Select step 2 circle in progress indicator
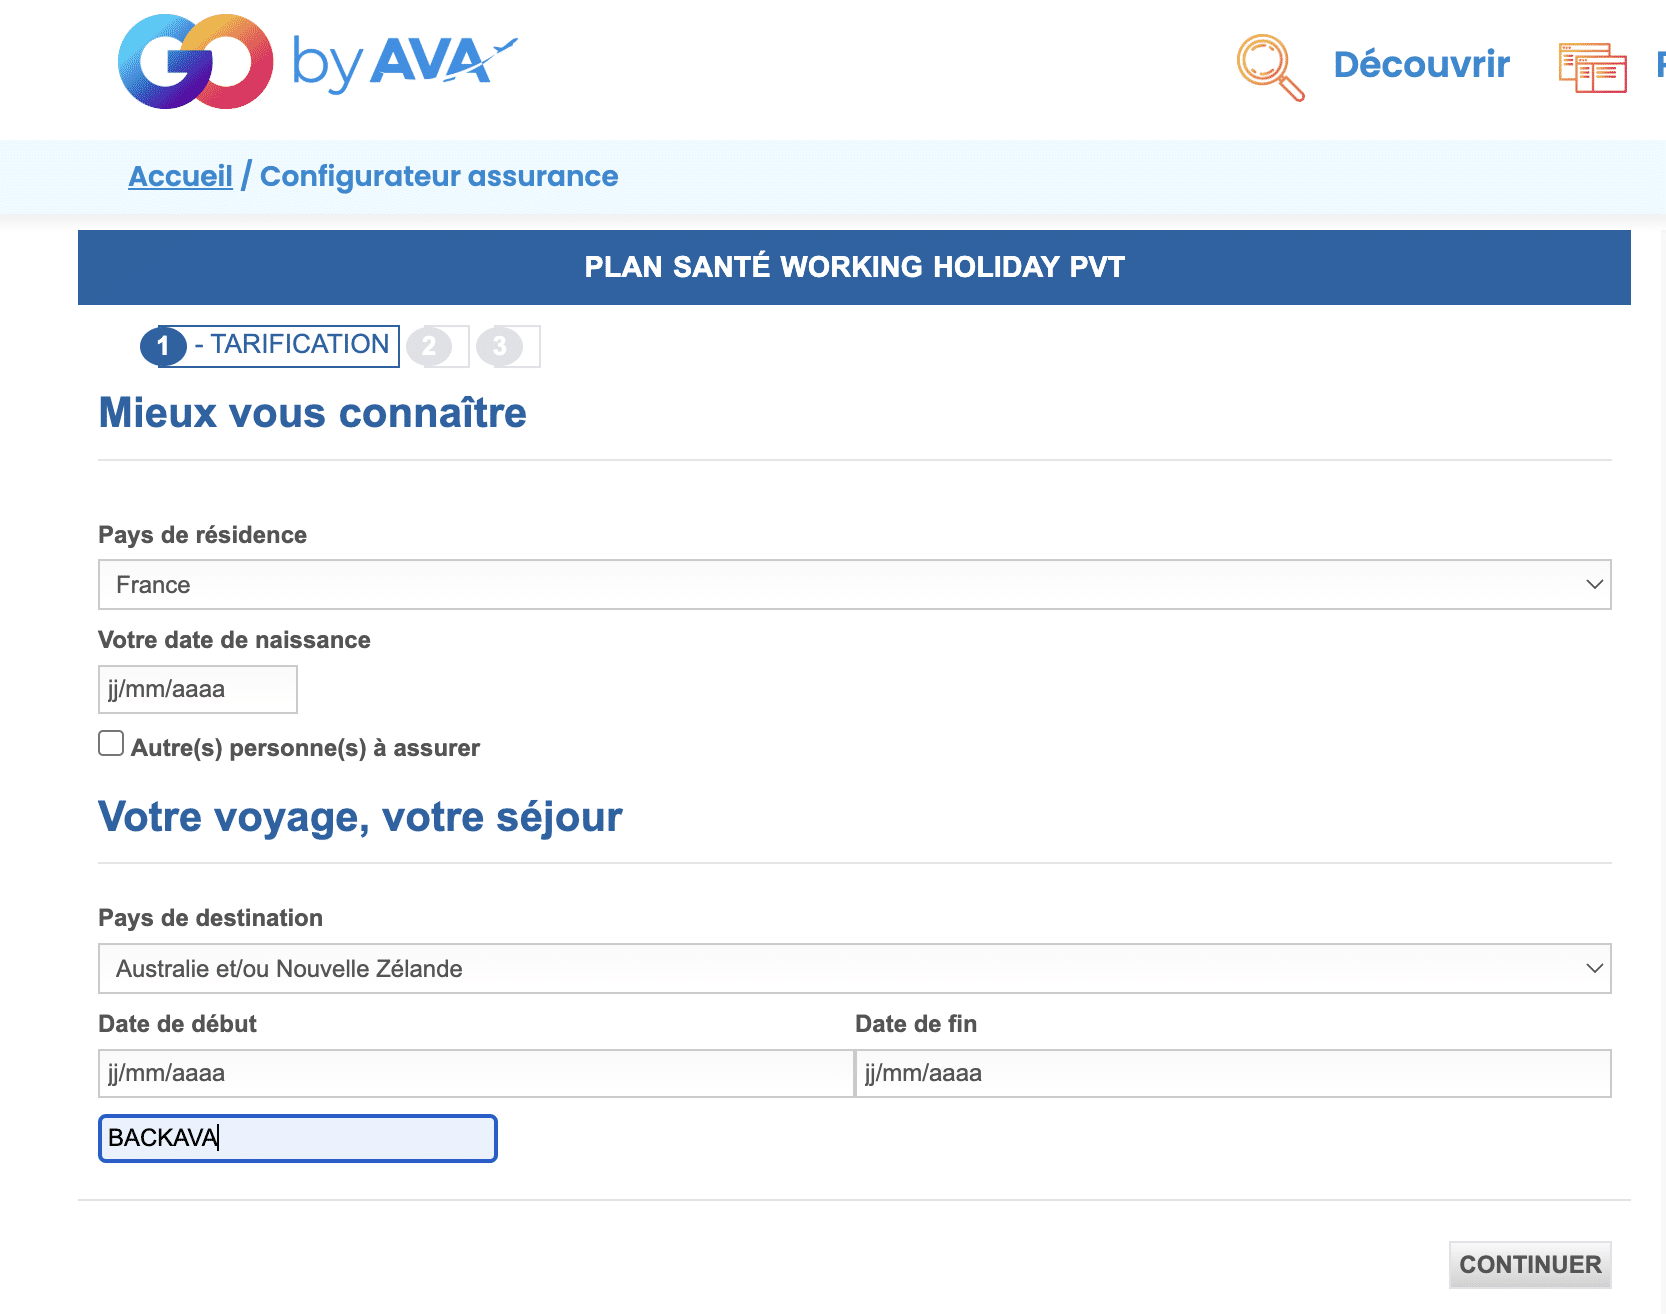 pyautogui.click(x=429, y=347)
